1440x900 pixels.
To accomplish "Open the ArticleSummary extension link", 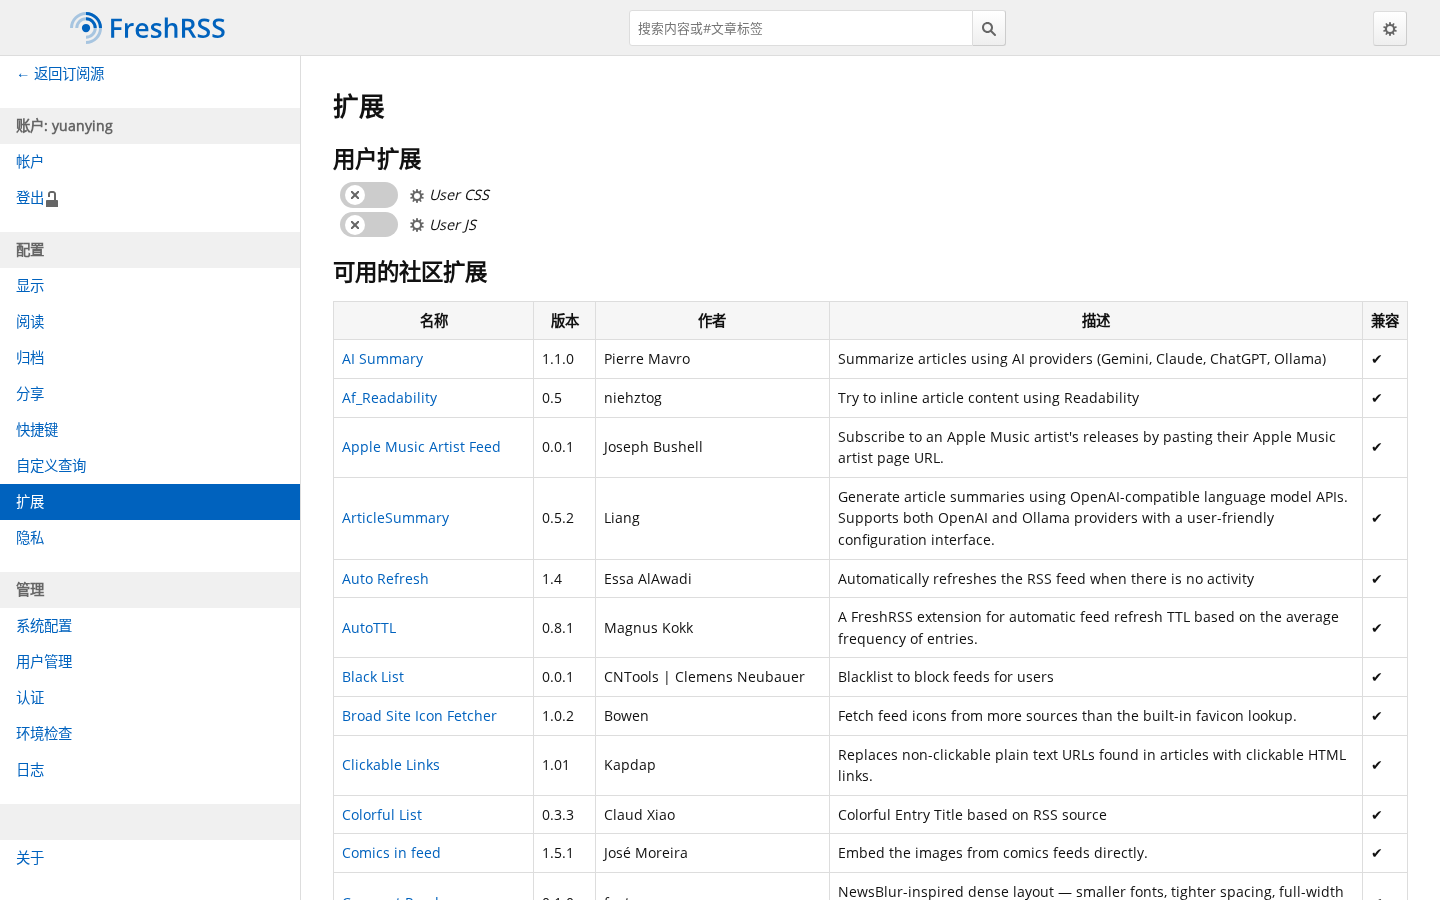I will 395,518.
